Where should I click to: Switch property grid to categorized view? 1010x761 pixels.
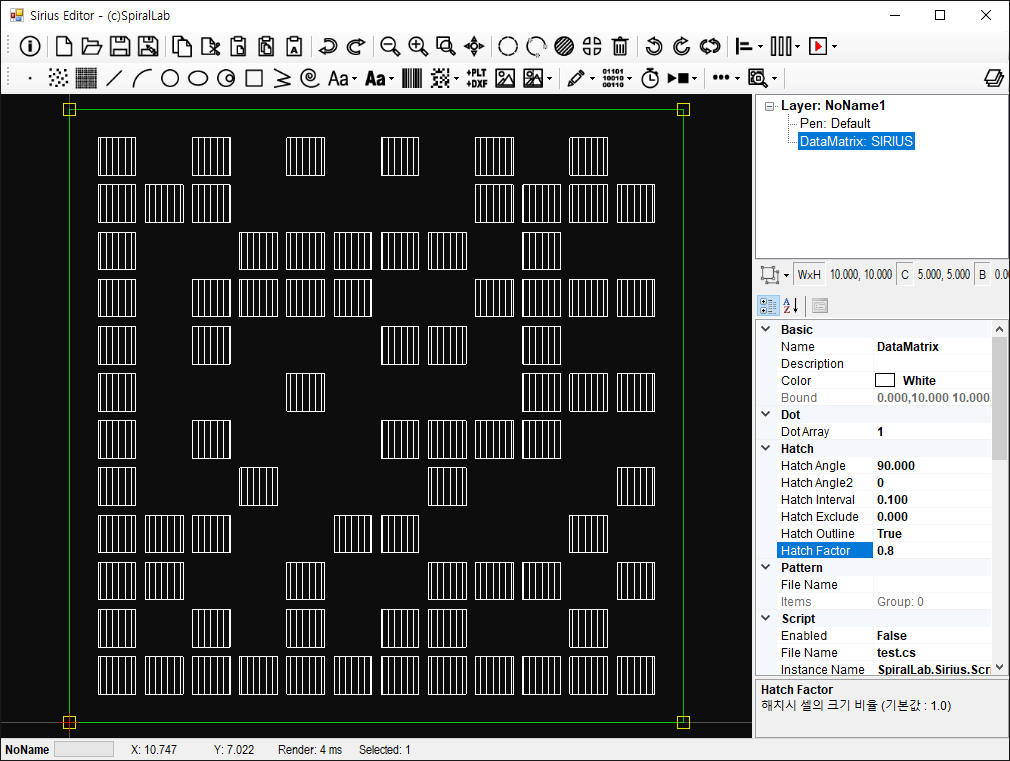[x=768, y=305]
